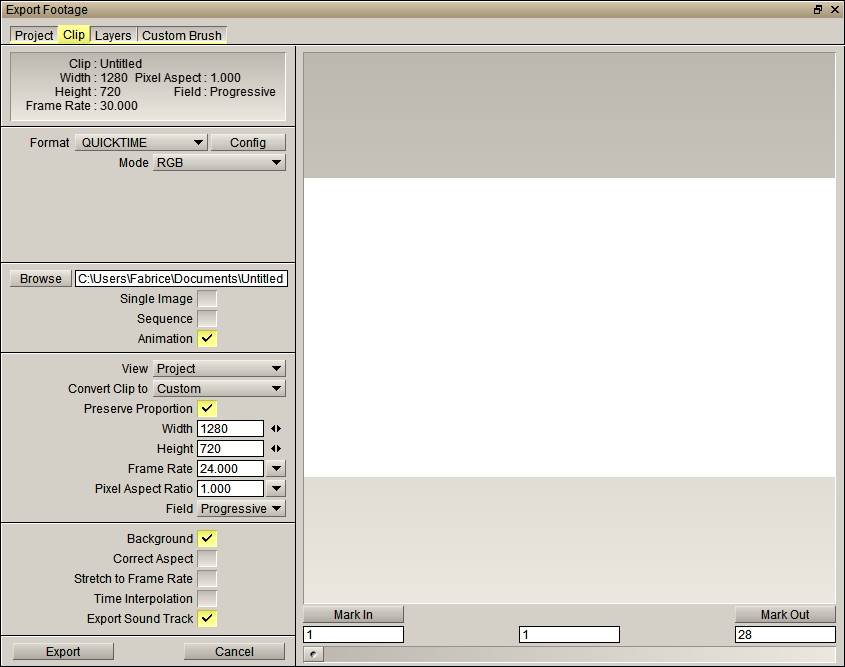Toggle the Background checkbox
Image resolution: width=845 pixels, height=667 pixels.
[x=207, y=539]
